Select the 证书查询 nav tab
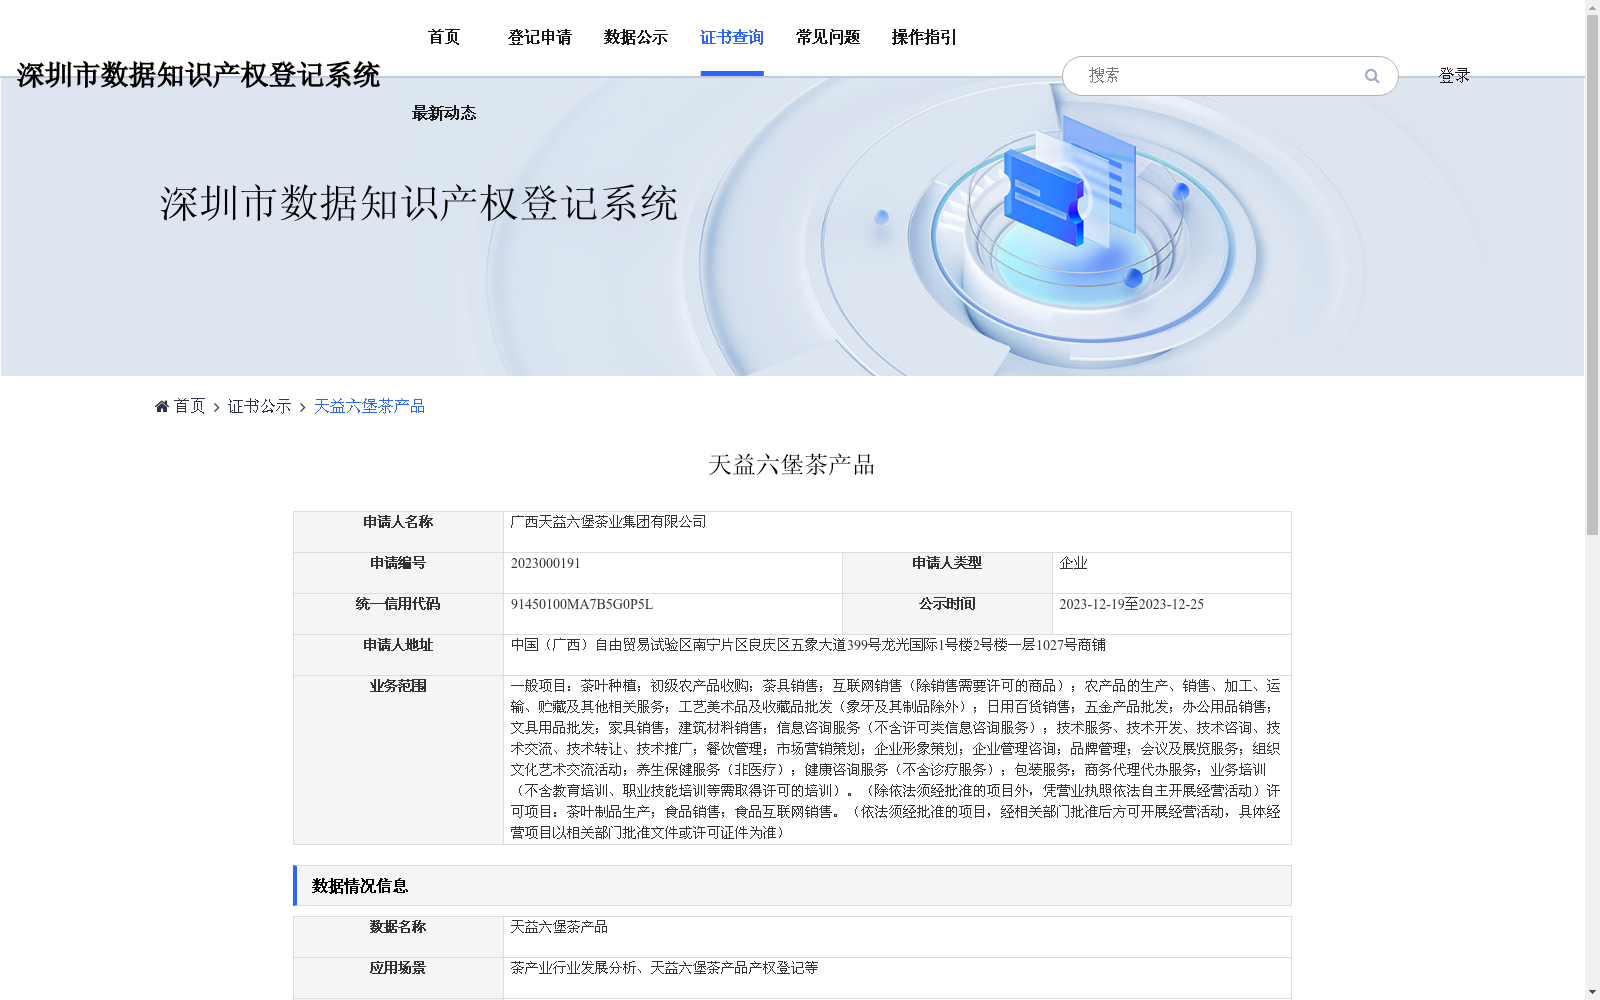This screenshot has width=1600, height=1000. click(732, 37)
